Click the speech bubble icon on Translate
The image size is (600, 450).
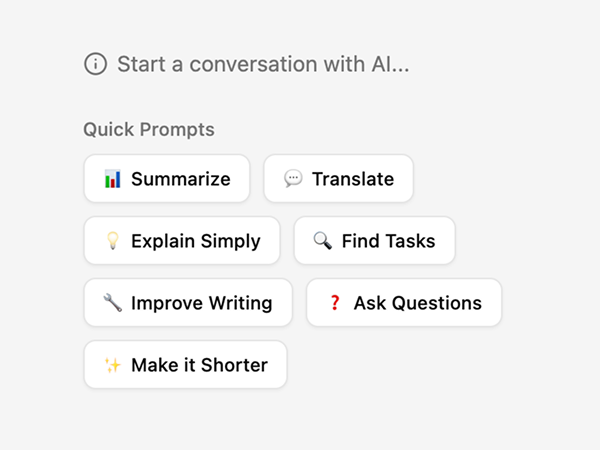[293, 179]
